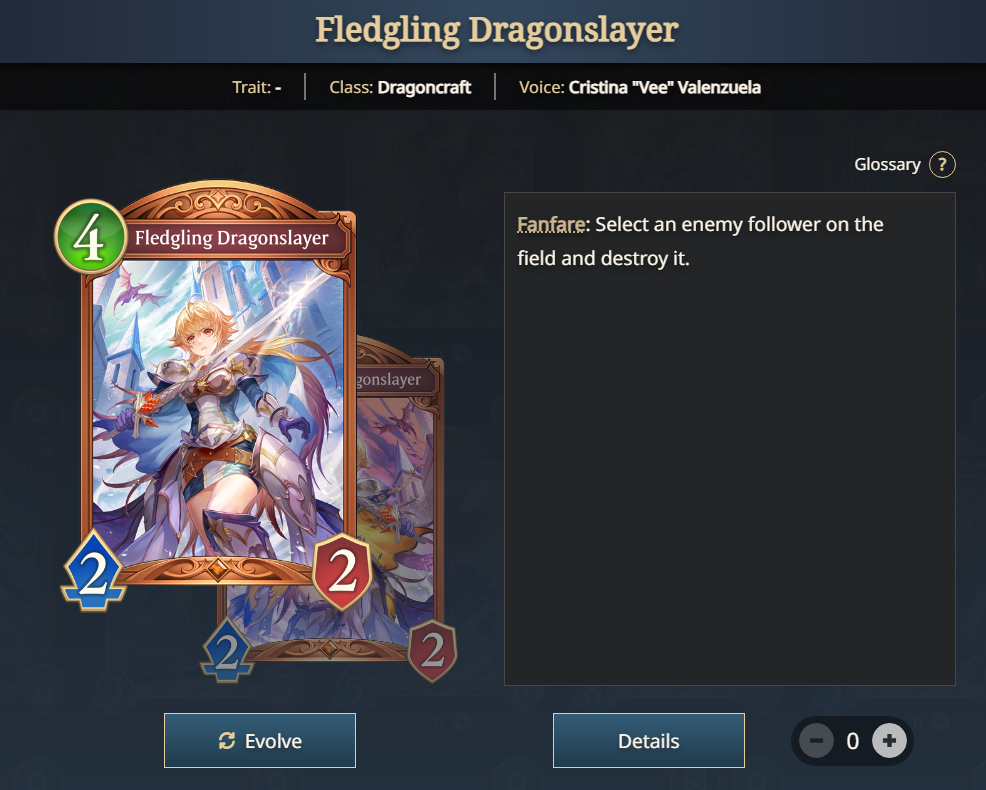Open the Glossary help question mark icon
Image resolution: width=986 pixels, height=790 pixels.
[942, 165]
